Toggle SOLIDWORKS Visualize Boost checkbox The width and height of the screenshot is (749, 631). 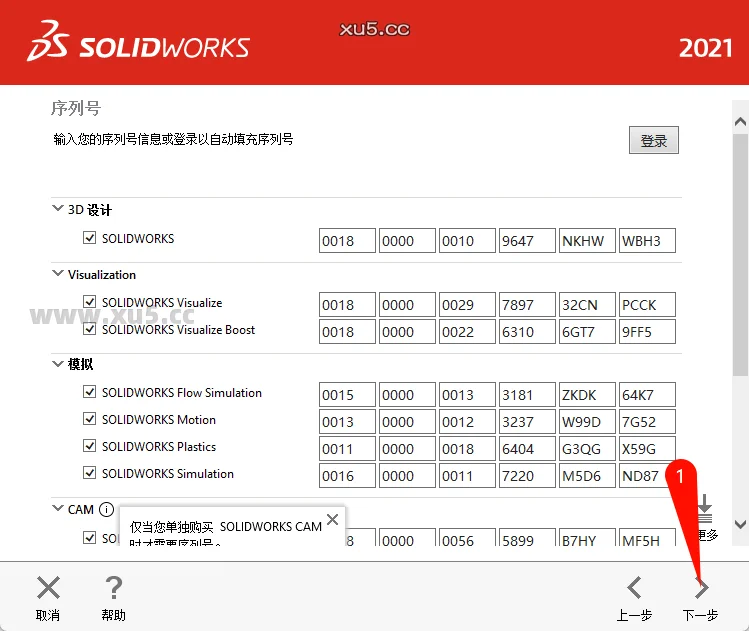90,329
